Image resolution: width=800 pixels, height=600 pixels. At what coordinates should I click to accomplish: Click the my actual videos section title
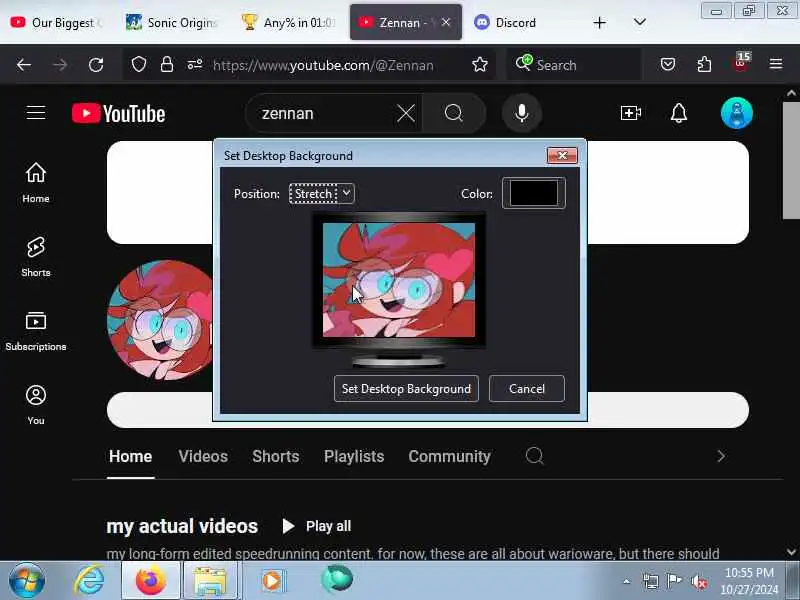182,526
